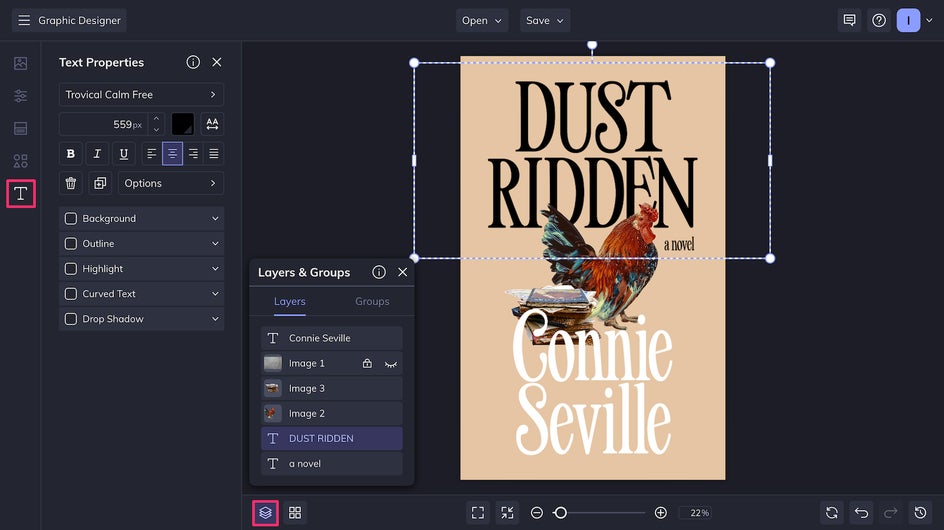Toggle visibility of Image 1 layer
The image size is (944, 530).
pyautogui.click(x=391, y=364)
